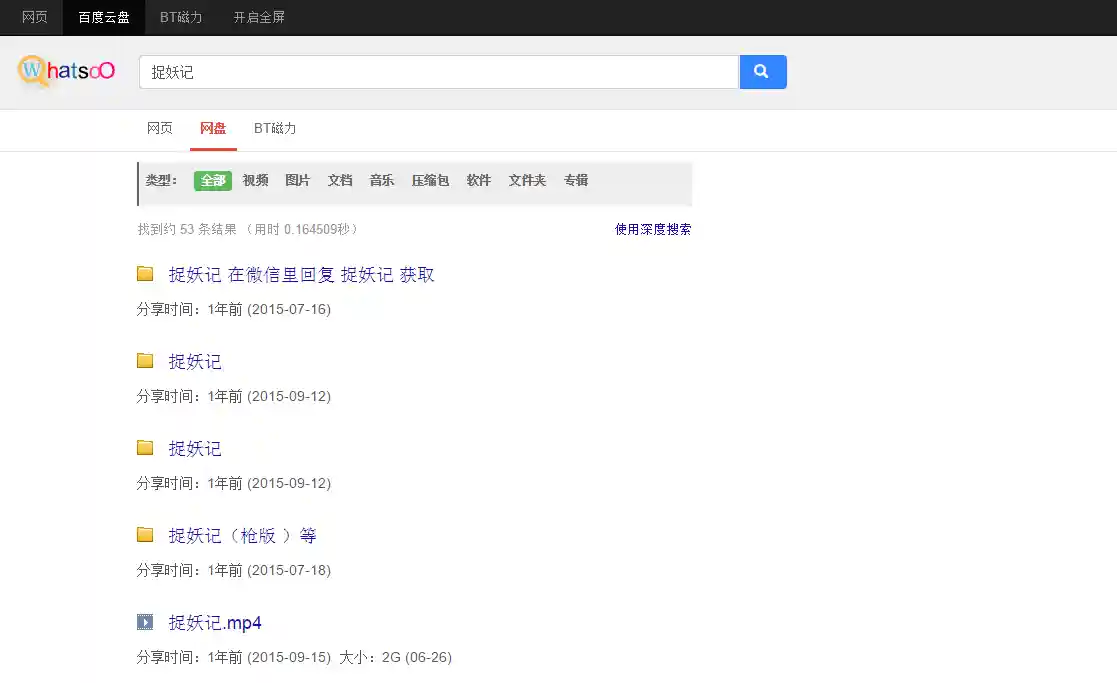1117x683 pixels.
Task: Filter results by 文档 type
Action: click(x=340, y=180)
